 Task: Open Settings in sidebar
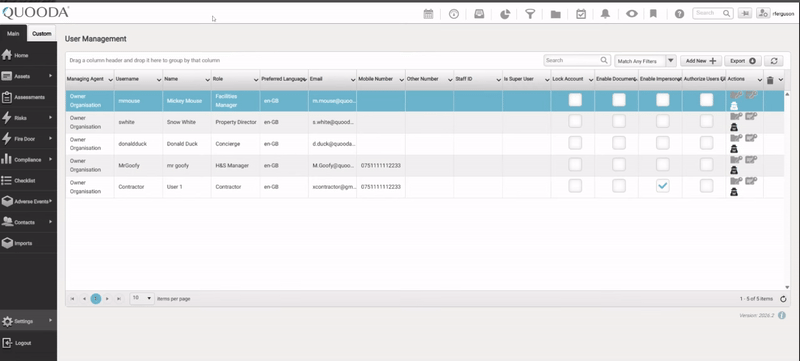(x=28, y=321)
